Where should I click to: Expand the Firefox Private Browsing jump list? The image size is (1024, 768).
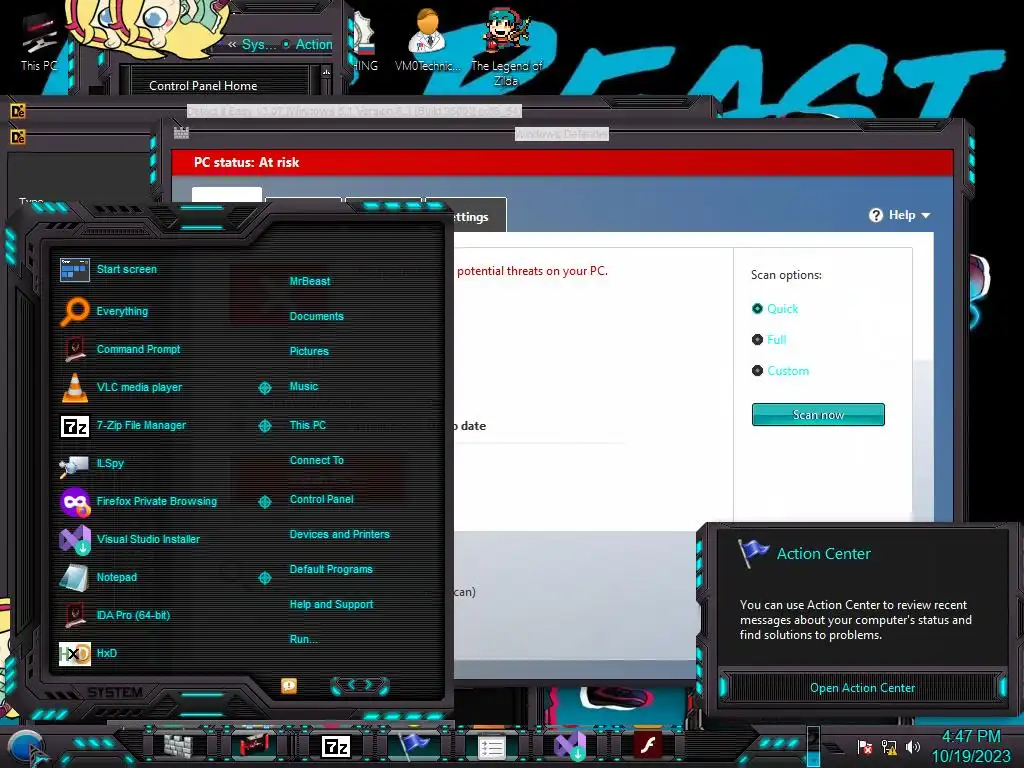[x=264, y=502]
